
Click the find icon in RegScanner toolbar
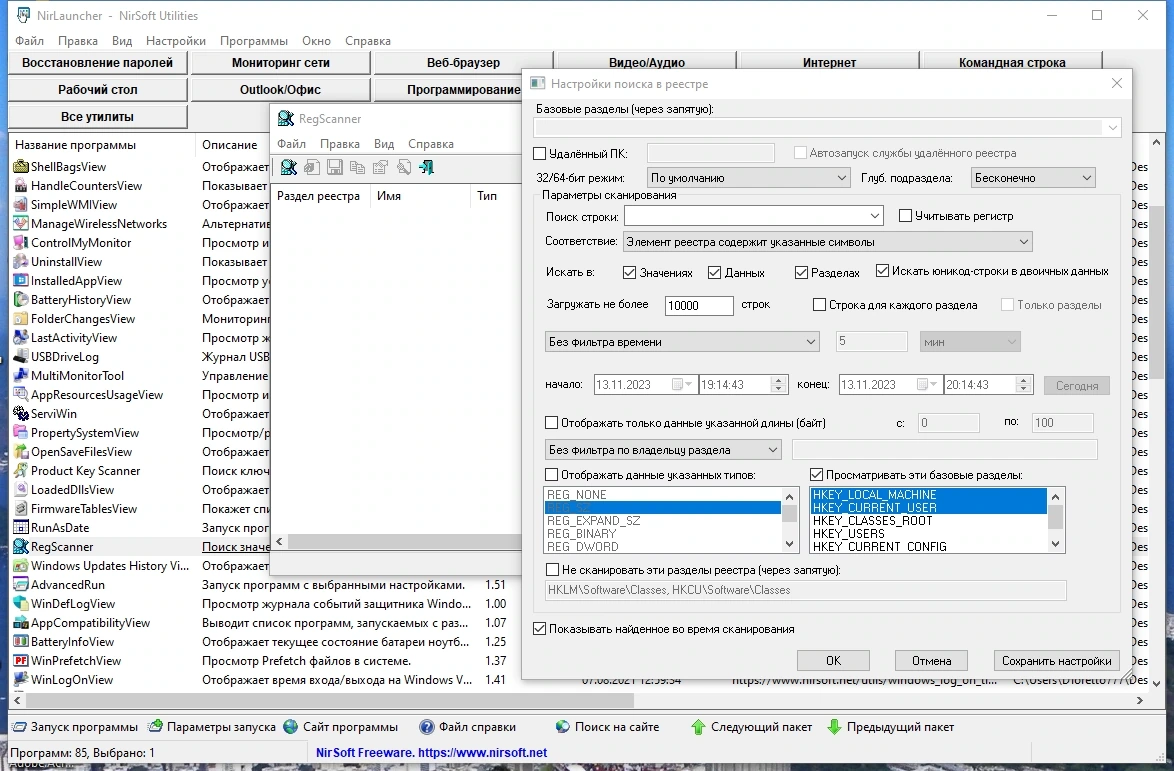click(404, 168)
